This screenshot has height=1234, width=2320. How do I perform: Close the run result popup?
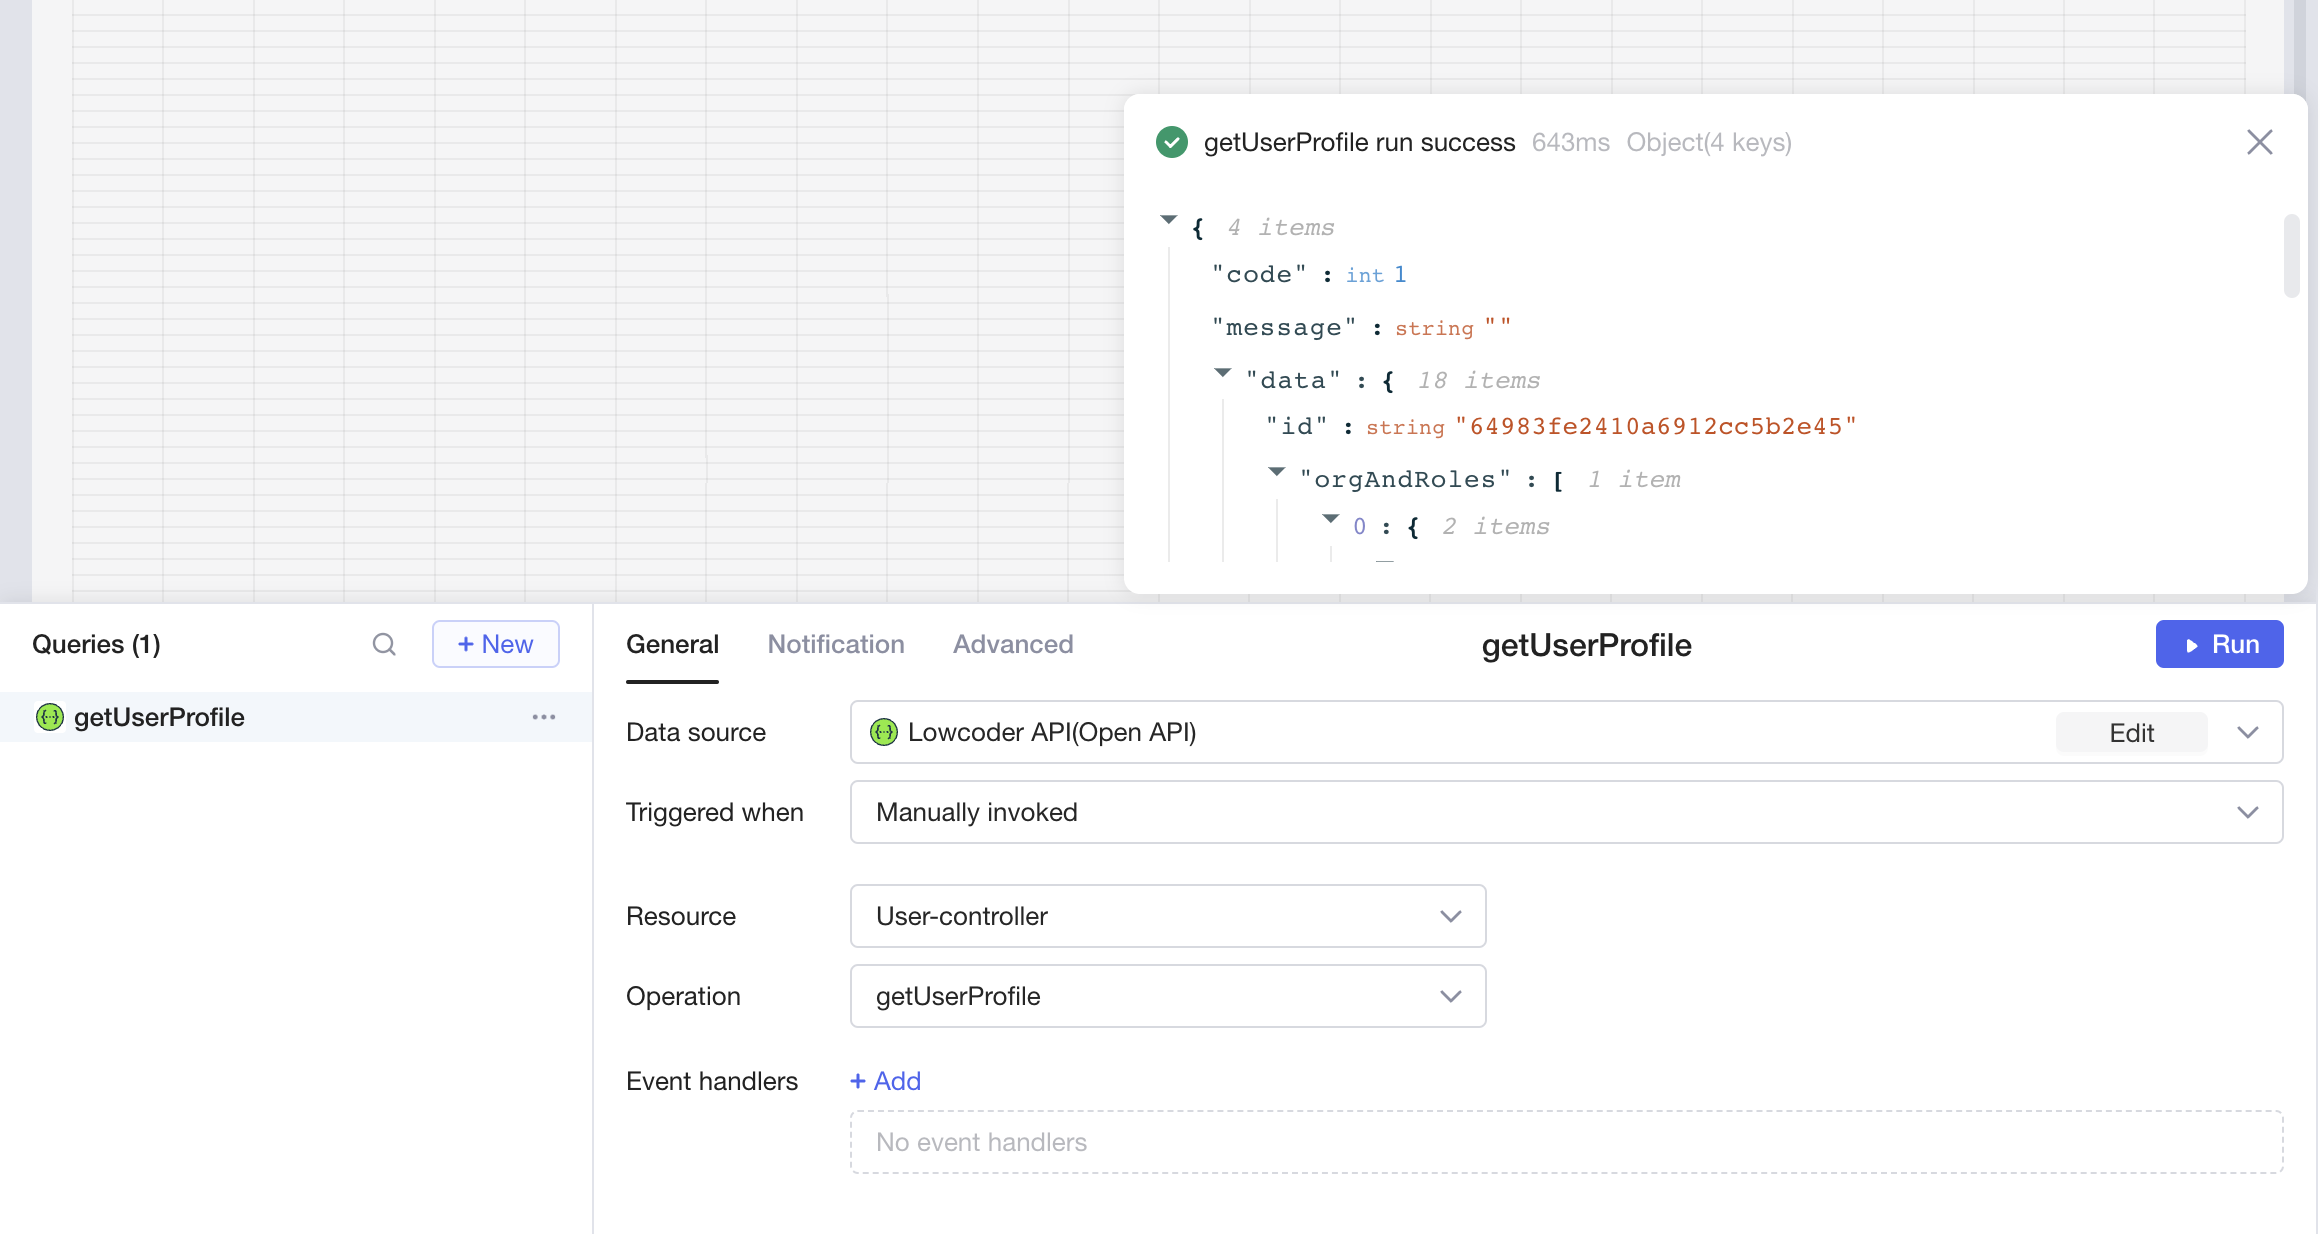click(x=2259, y=142)
